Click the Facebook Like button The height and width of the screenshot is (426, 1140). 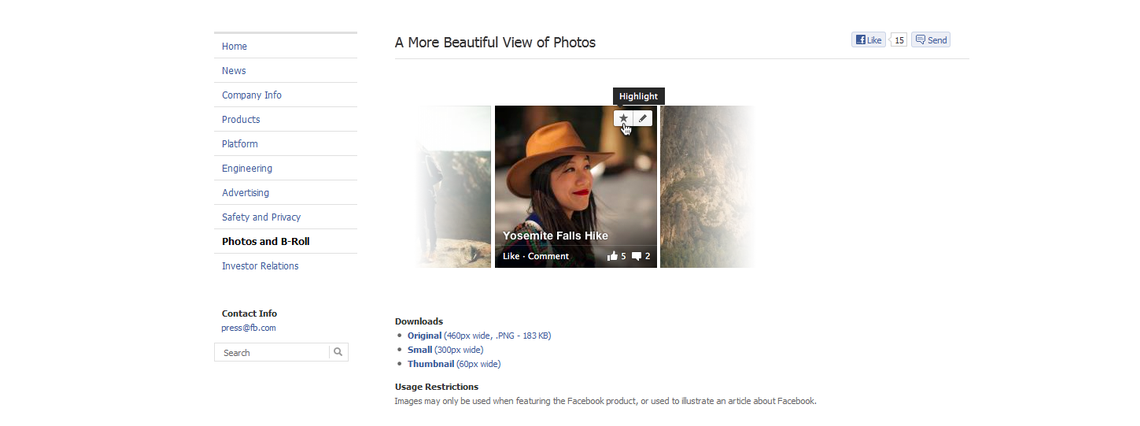[868, 40]
